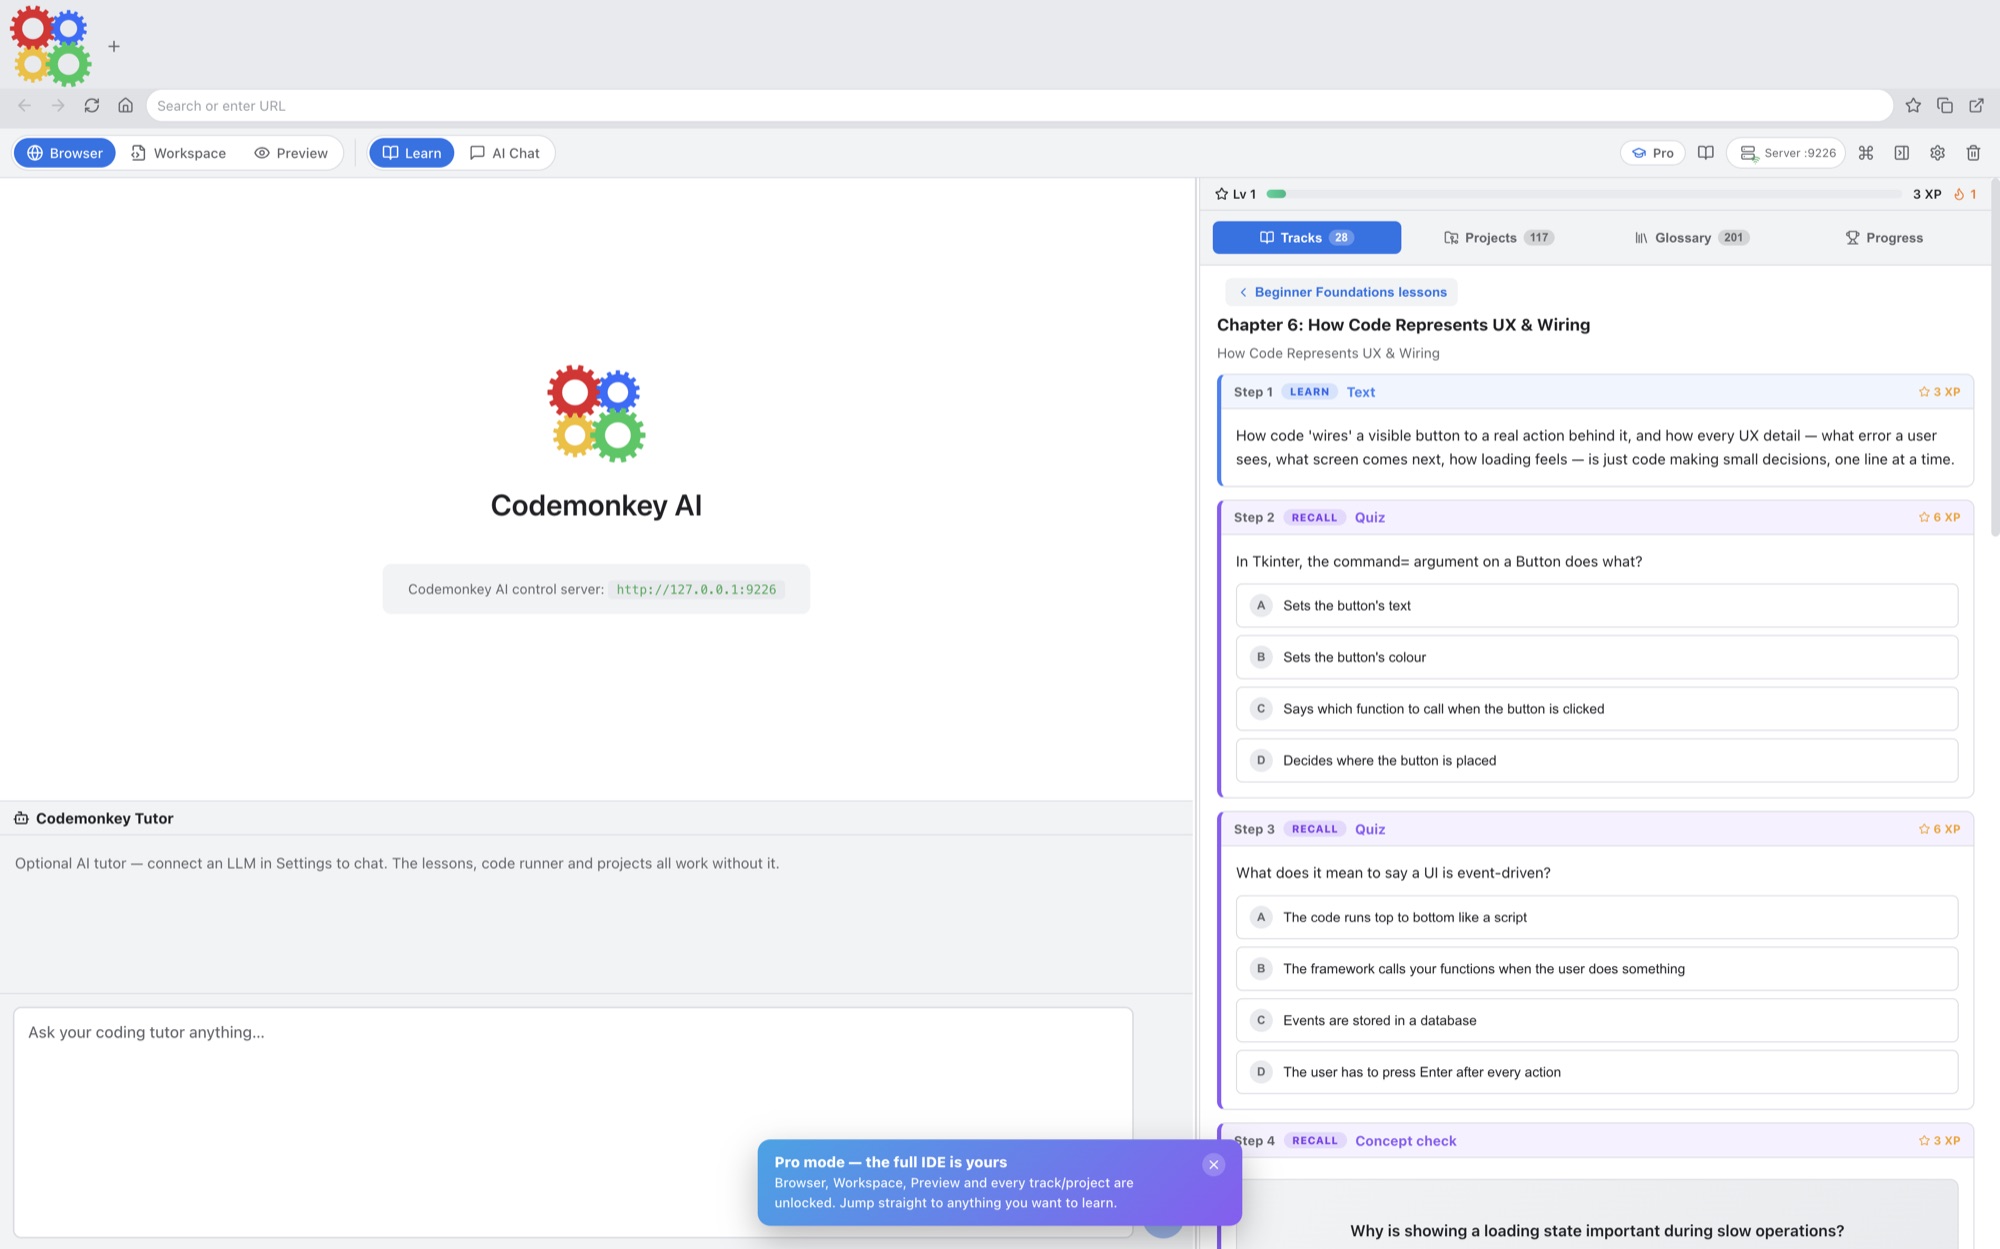Open settings gear in toolbar
Image resolution: width=2000 pixels, height=1249 pixels.
pos(1938,153)
